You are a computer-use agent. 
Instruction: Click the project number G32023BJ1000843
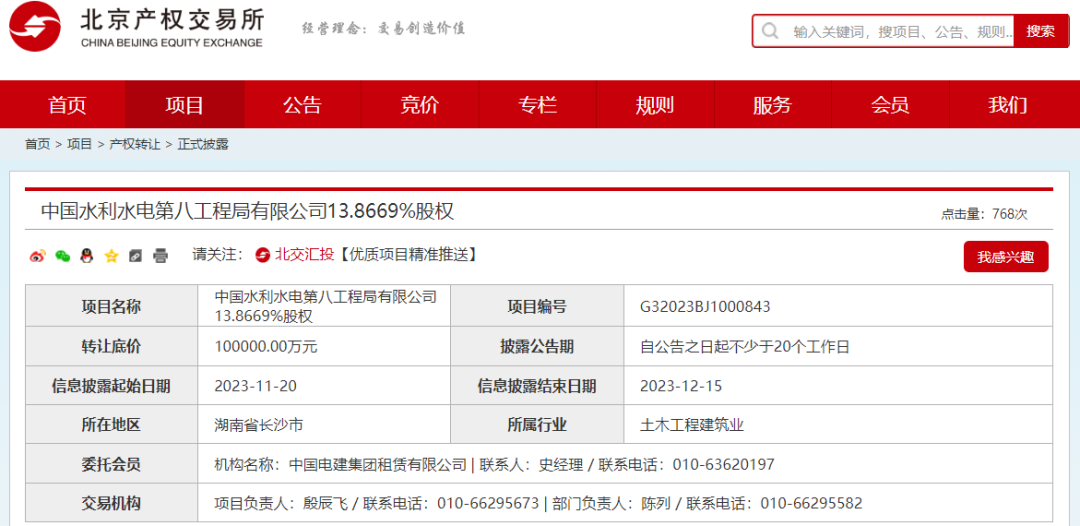tap(705, 306)
